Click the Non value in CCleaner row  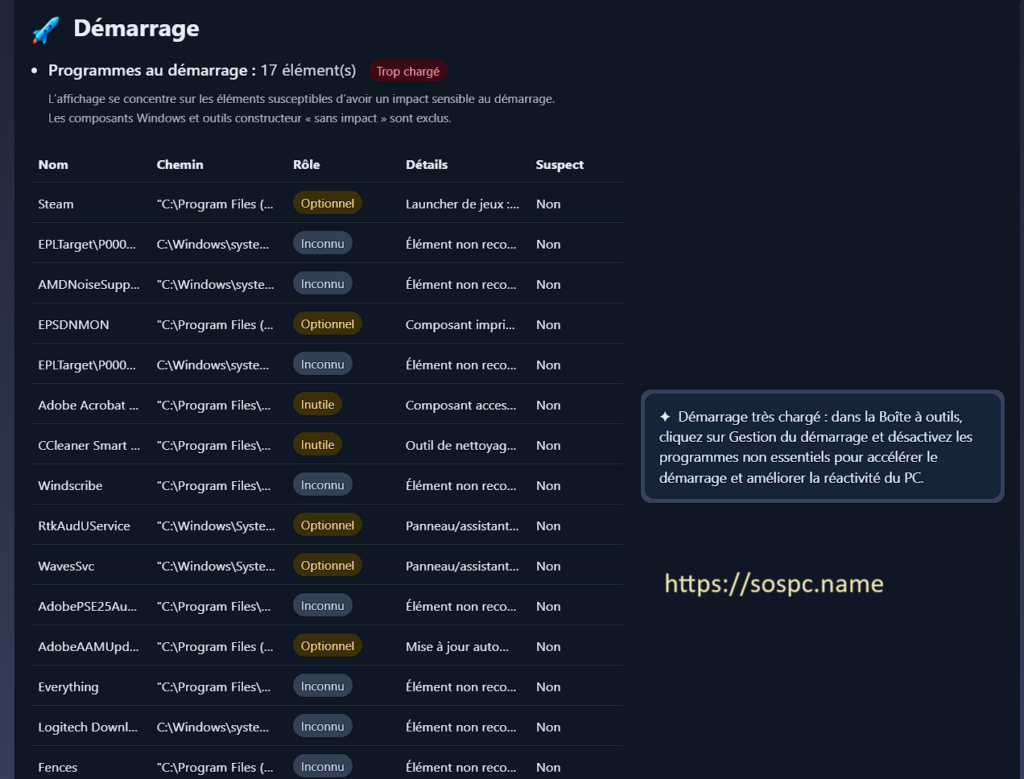[548, 445]
